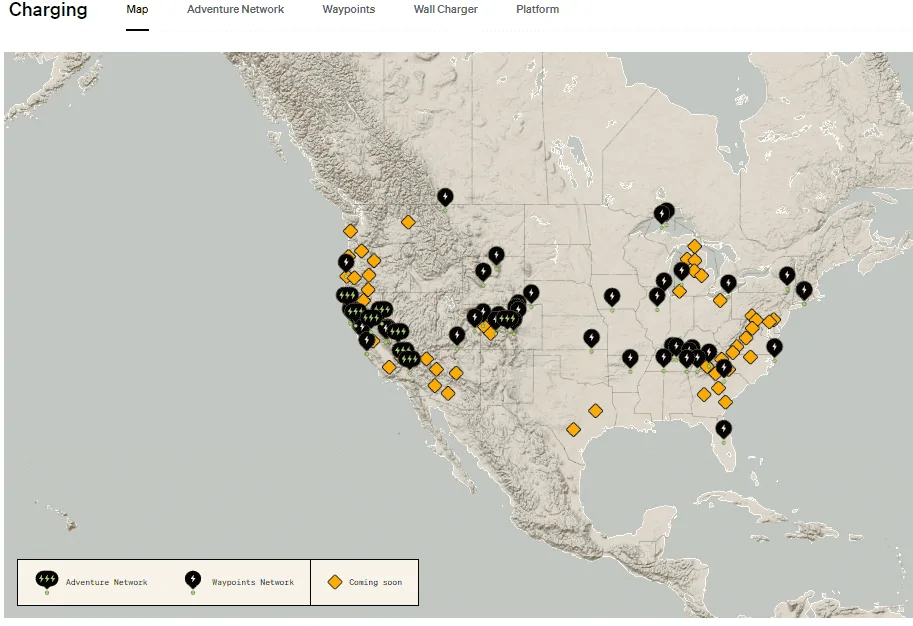Switch to the Map tab
The image size is (913, 626).
[137, 9]
